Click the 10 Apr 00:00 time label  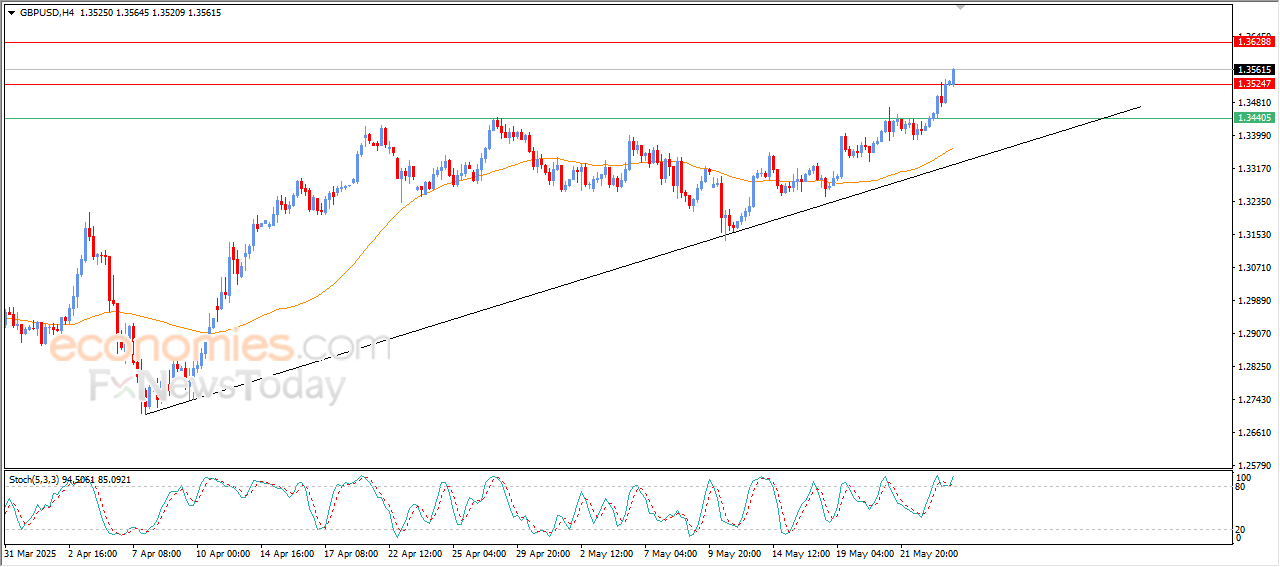(221, 553)
